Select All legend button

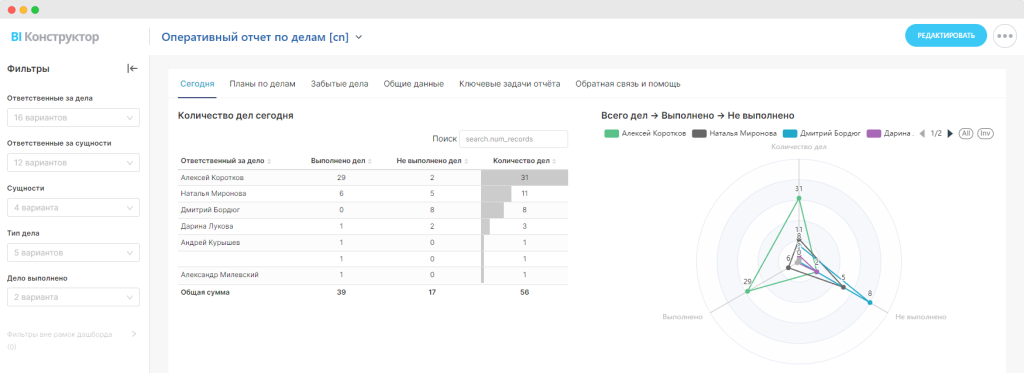(x=966, y=133)
